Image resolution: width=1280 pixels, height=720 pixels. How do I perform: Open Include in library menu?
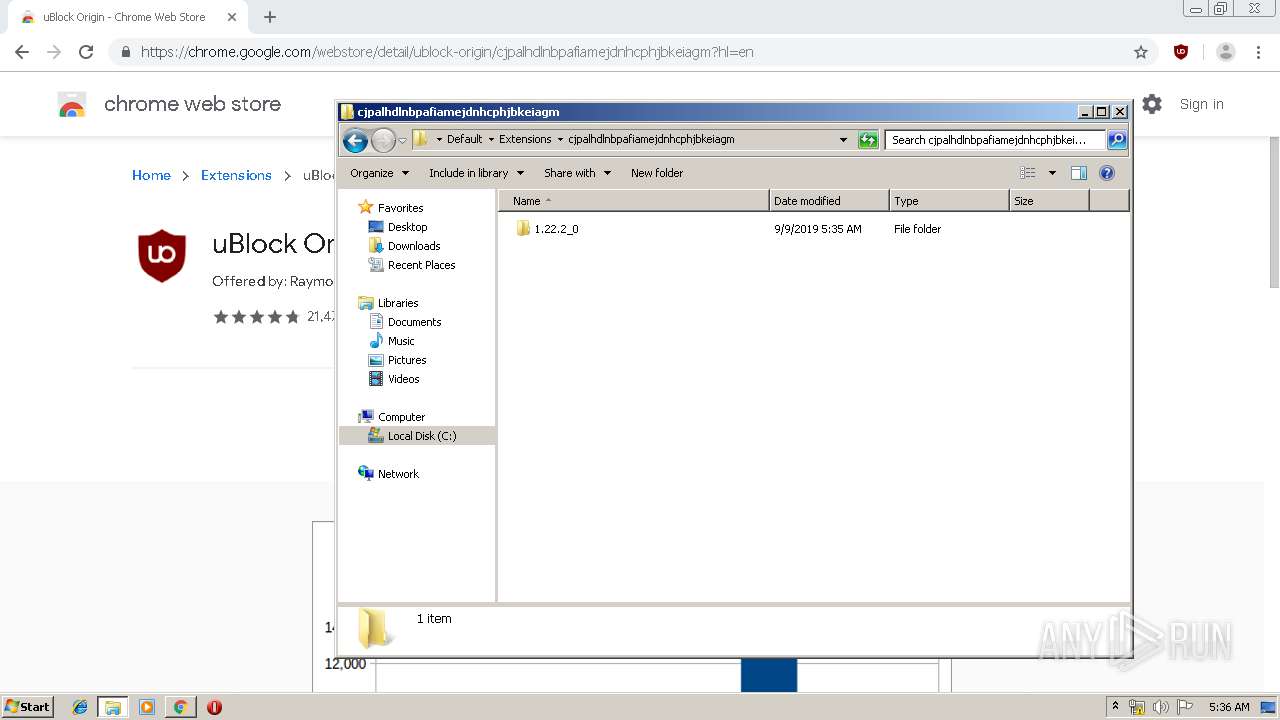click(476, 173)
